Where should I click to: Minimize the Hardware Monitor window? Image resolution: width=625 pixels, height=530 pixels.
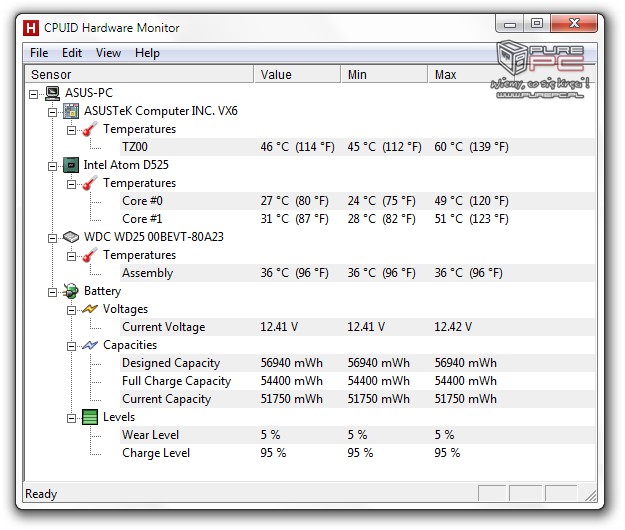coord(510,24)
